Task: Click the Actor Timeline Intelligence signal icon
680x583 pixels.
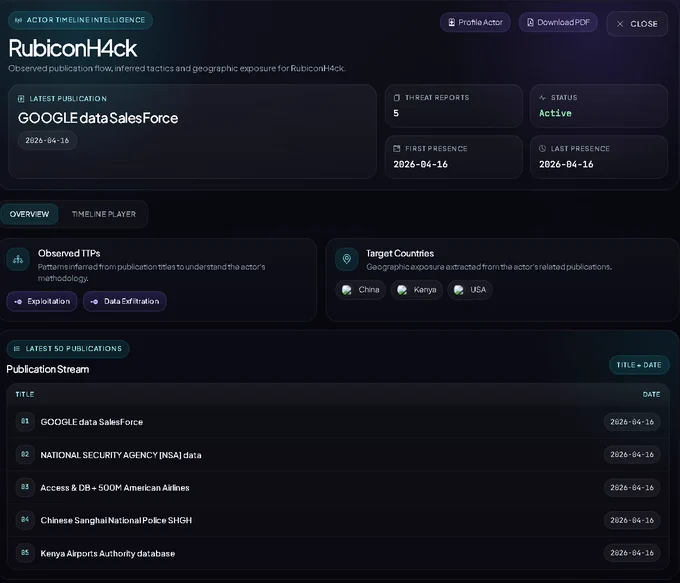Action: [x=18, y=20]
